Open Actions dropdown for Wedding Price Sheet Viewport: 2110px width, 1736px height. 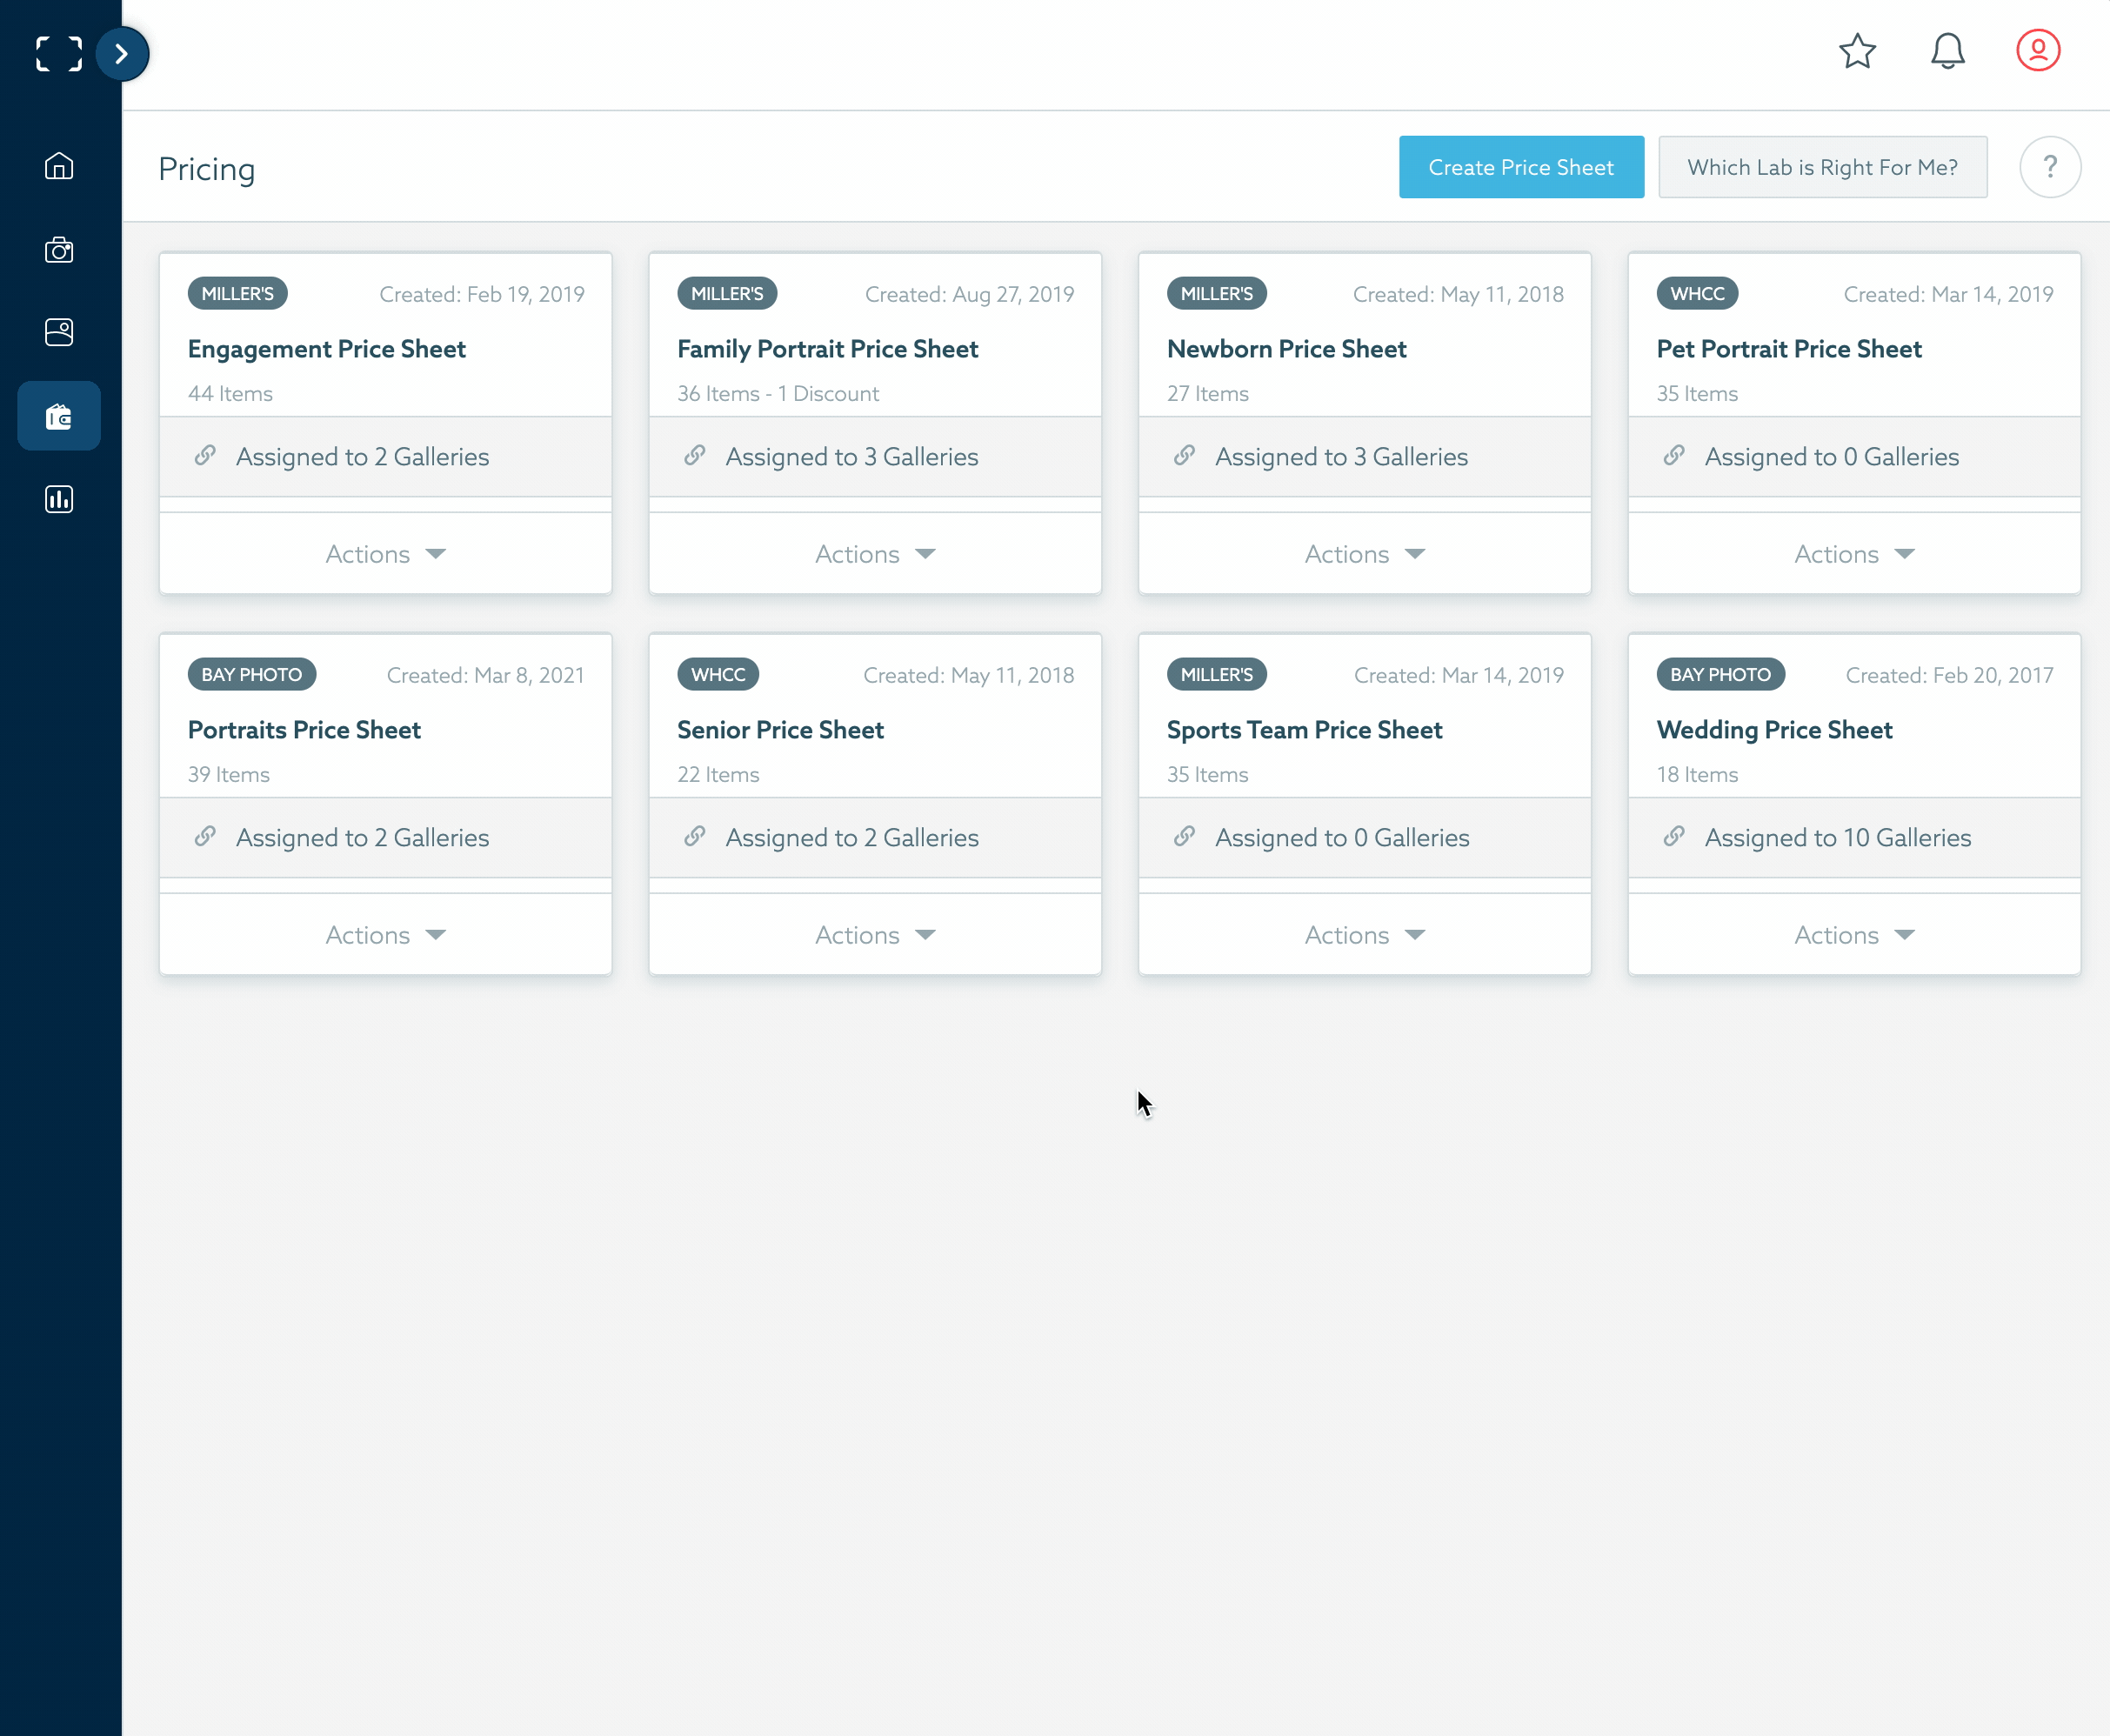[1853, 935]
